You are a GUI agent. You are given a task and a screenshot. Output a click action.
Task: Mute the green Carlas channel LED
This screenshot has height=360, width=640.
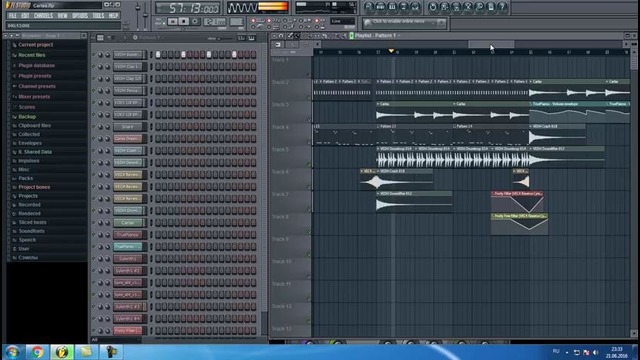click(x=94, y=223)
